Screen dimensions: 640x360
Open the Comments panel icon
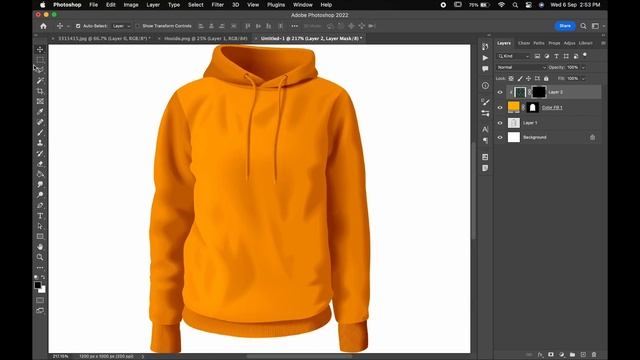tap(485, 69)
